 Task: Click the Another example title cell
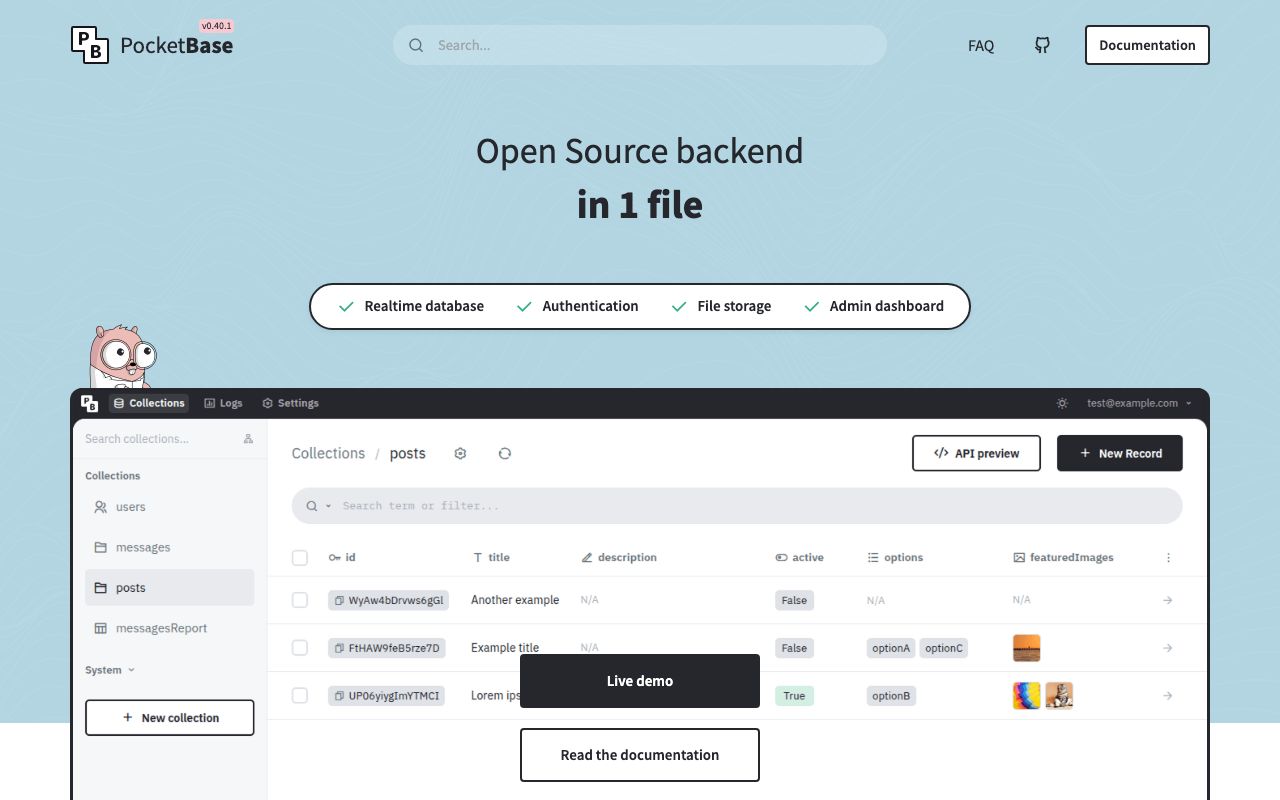pos(515,600)
